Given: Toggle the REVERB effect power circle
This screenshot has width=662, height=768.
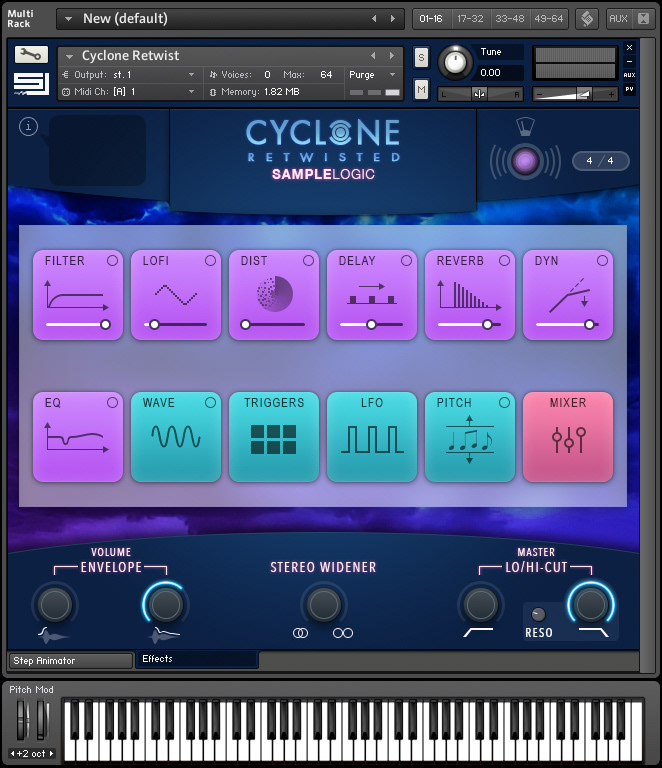Looking at the screenshot, I should click(x=504, y=261).
